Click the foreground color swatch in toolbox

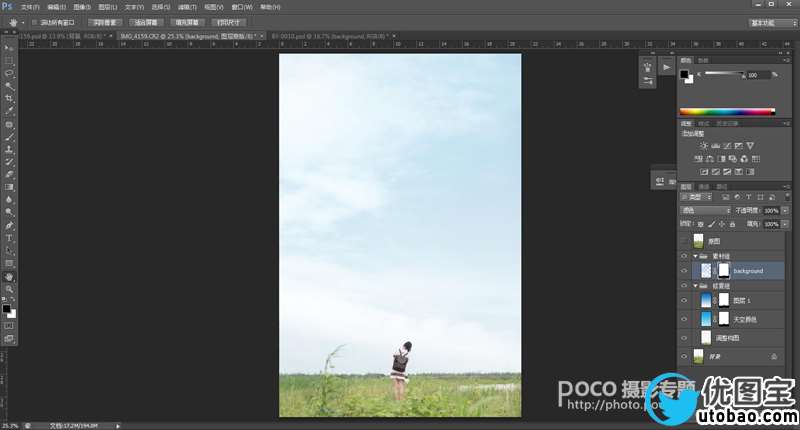pos(6,309)
